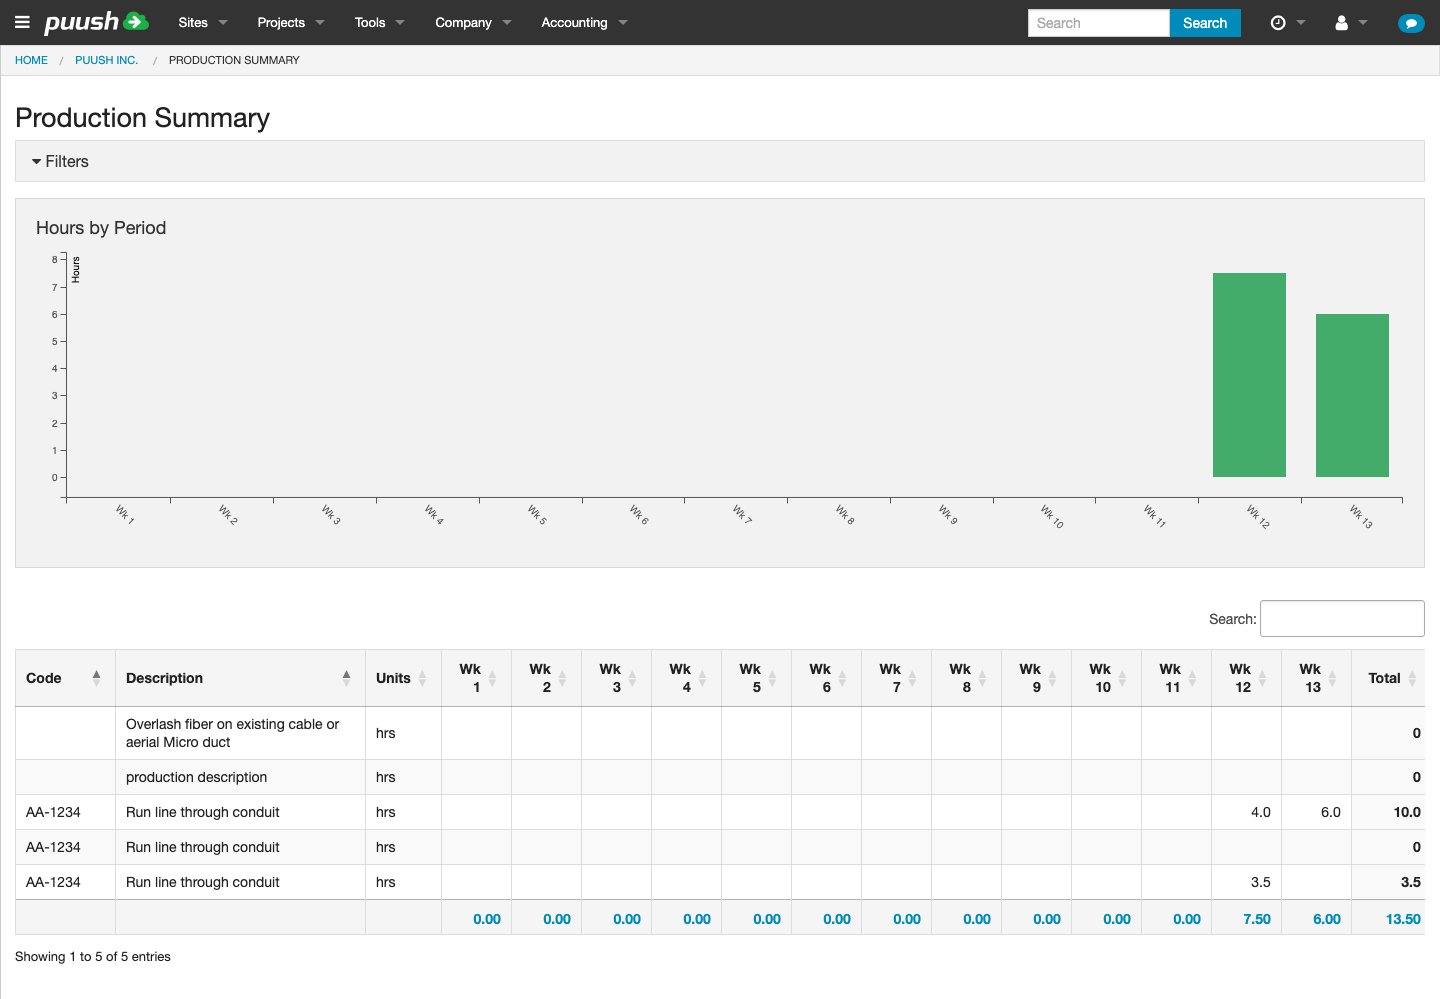Click grand total 13.50 link

pyautogui.click(x=1403, y=919)
